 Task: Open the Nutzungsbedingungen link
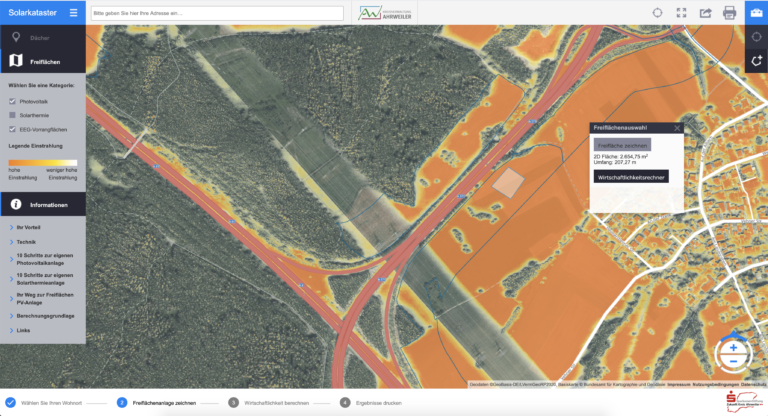(716, 385)
